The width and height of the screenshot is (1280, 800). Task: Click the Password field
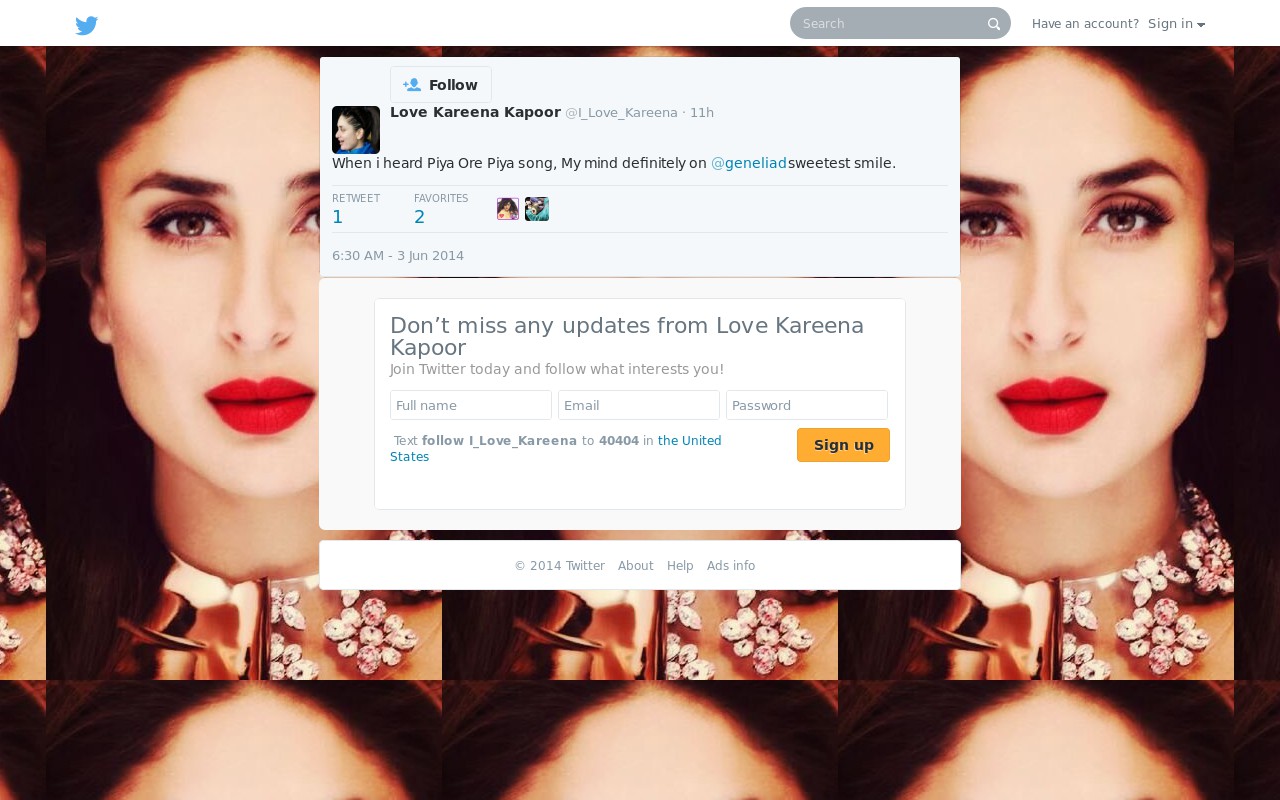807,405
